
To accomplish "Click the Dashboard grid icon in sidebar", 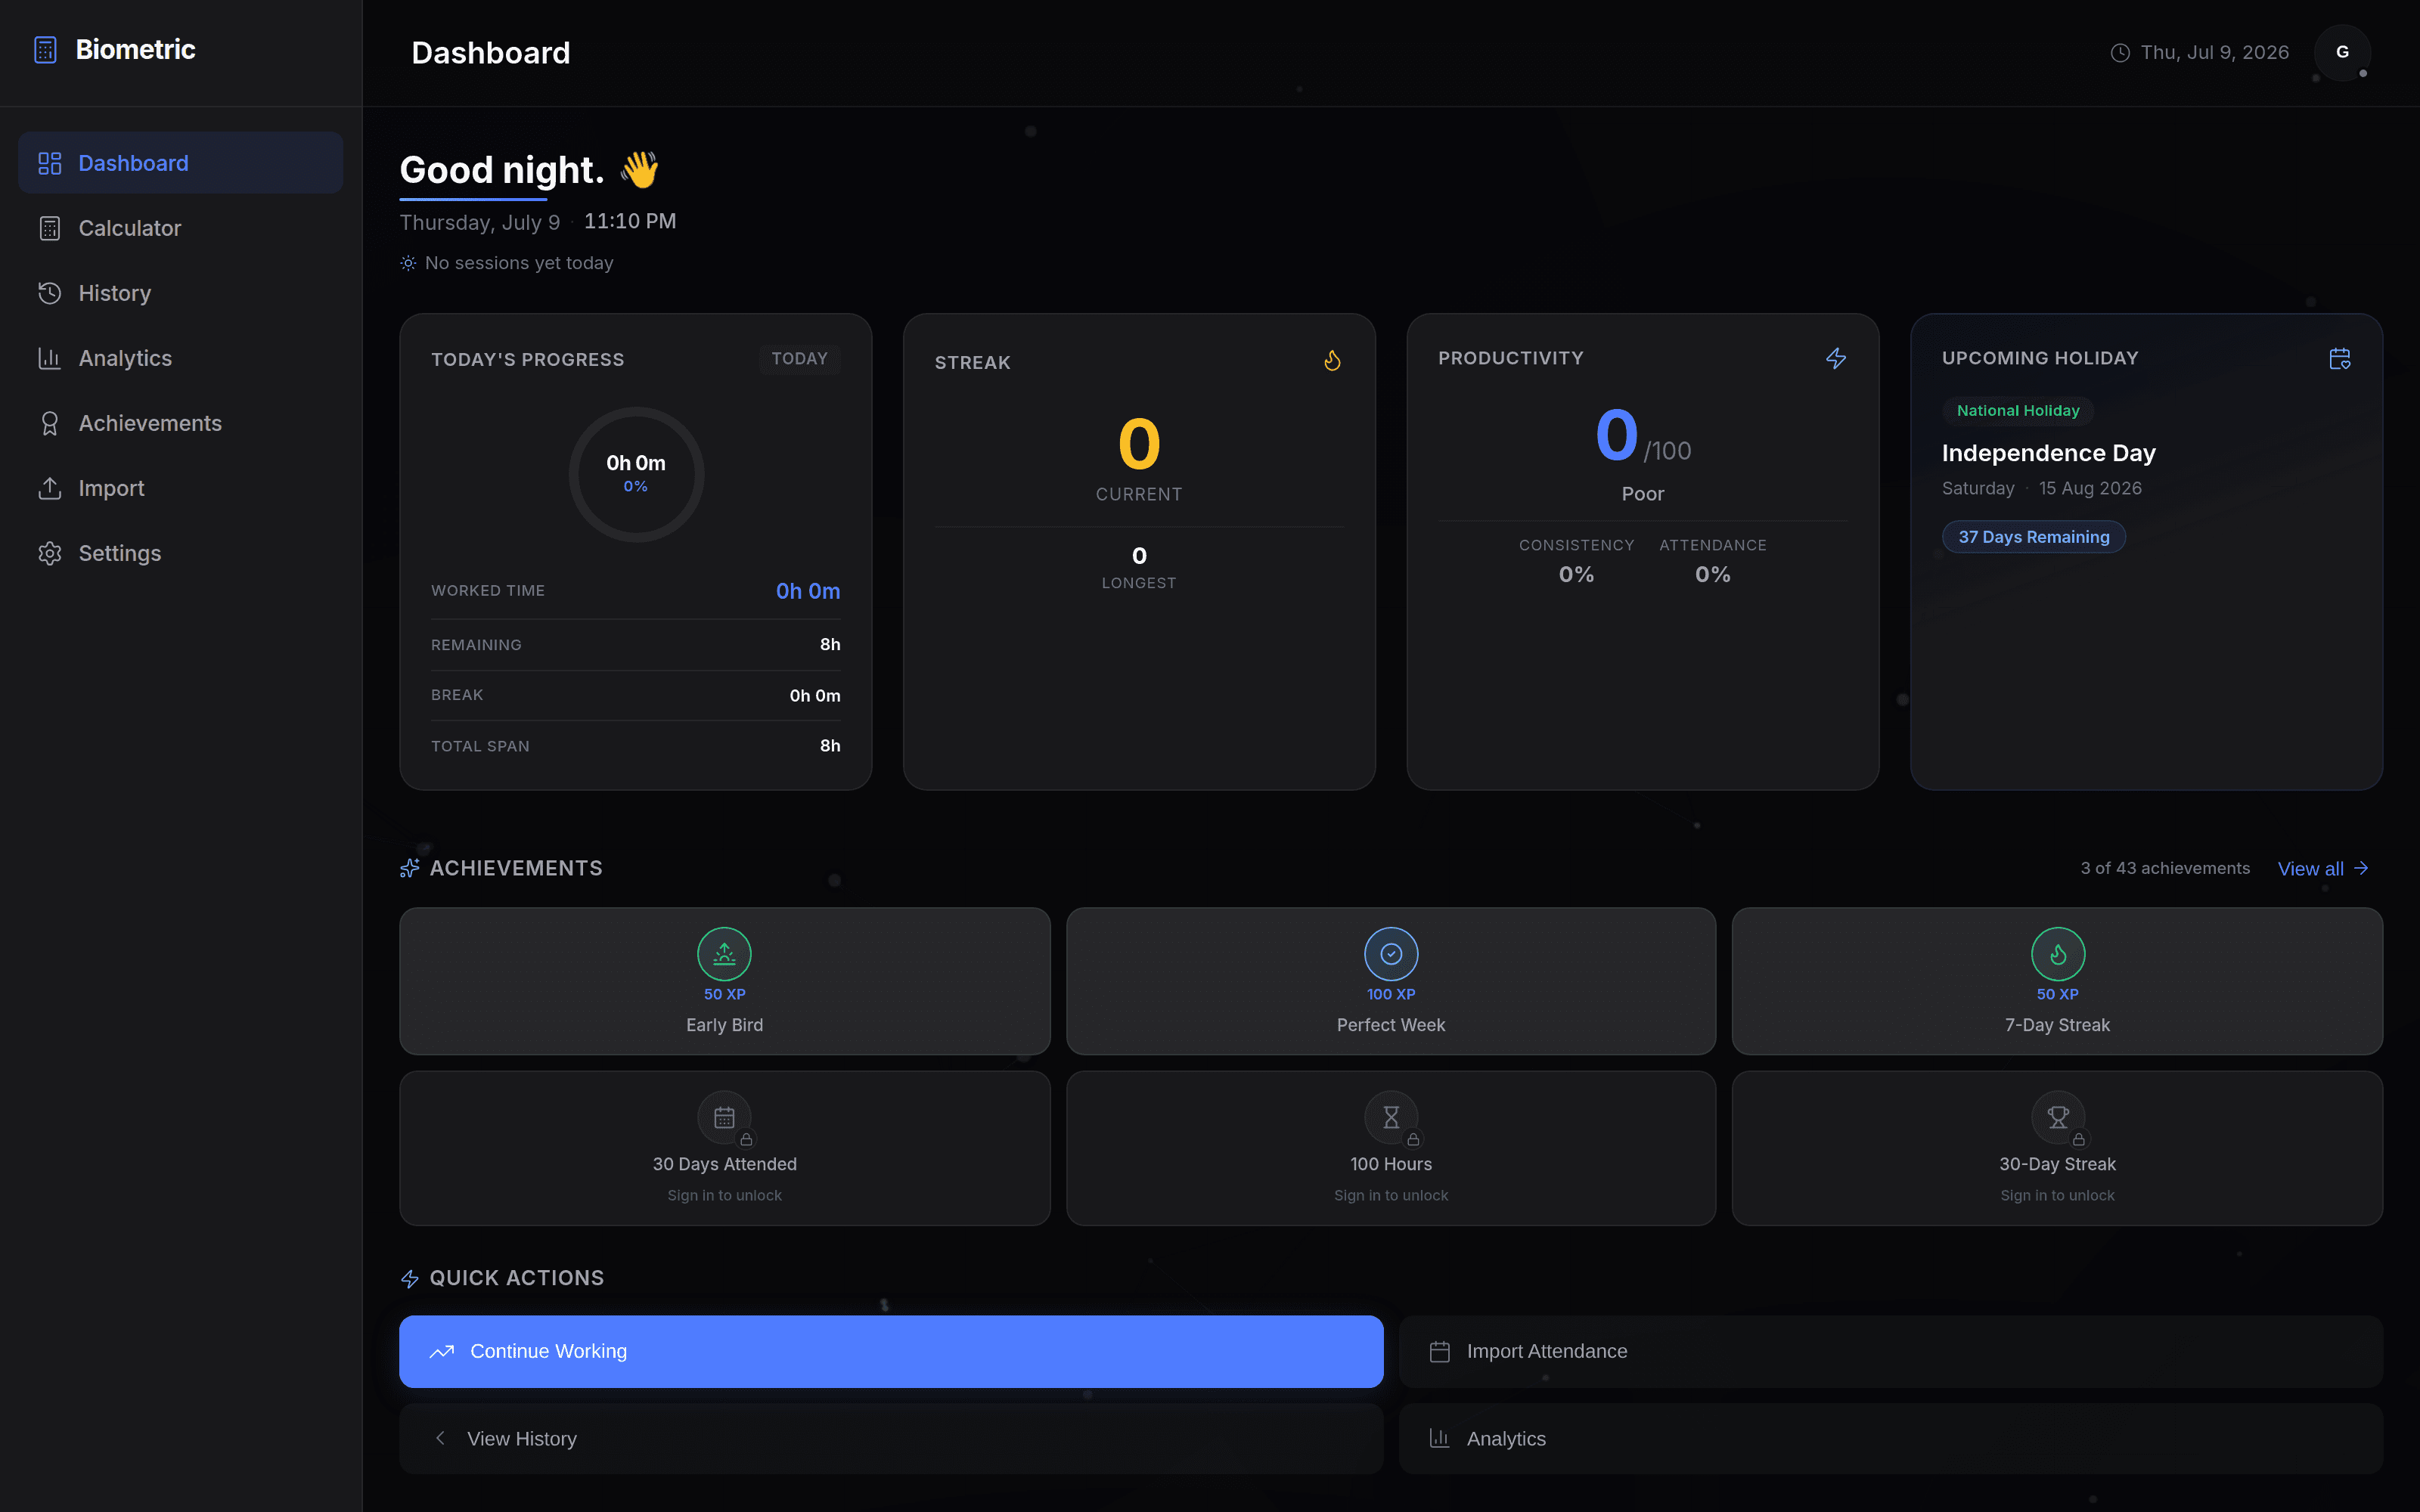I will tap(50, 163).
